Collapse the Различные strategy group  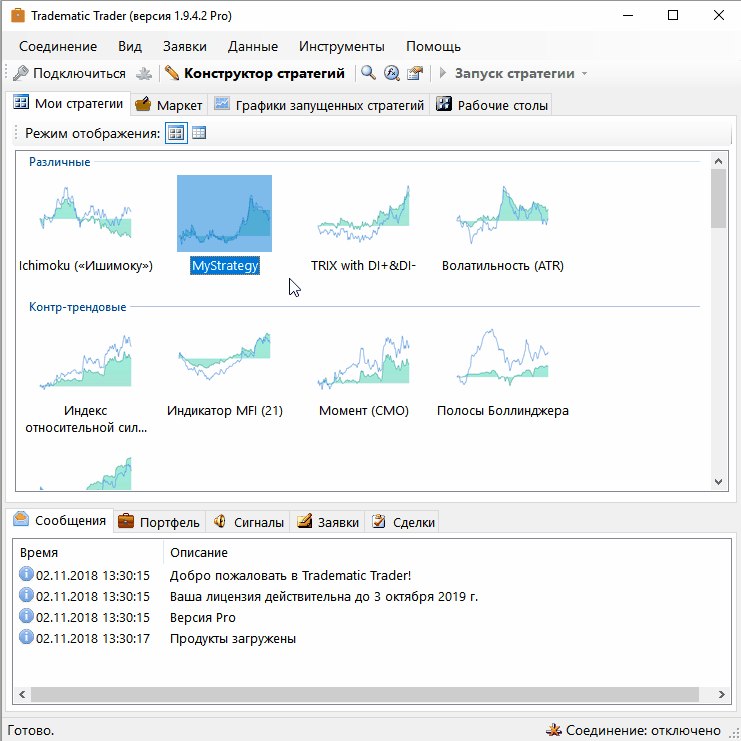[x=60, y=162]
